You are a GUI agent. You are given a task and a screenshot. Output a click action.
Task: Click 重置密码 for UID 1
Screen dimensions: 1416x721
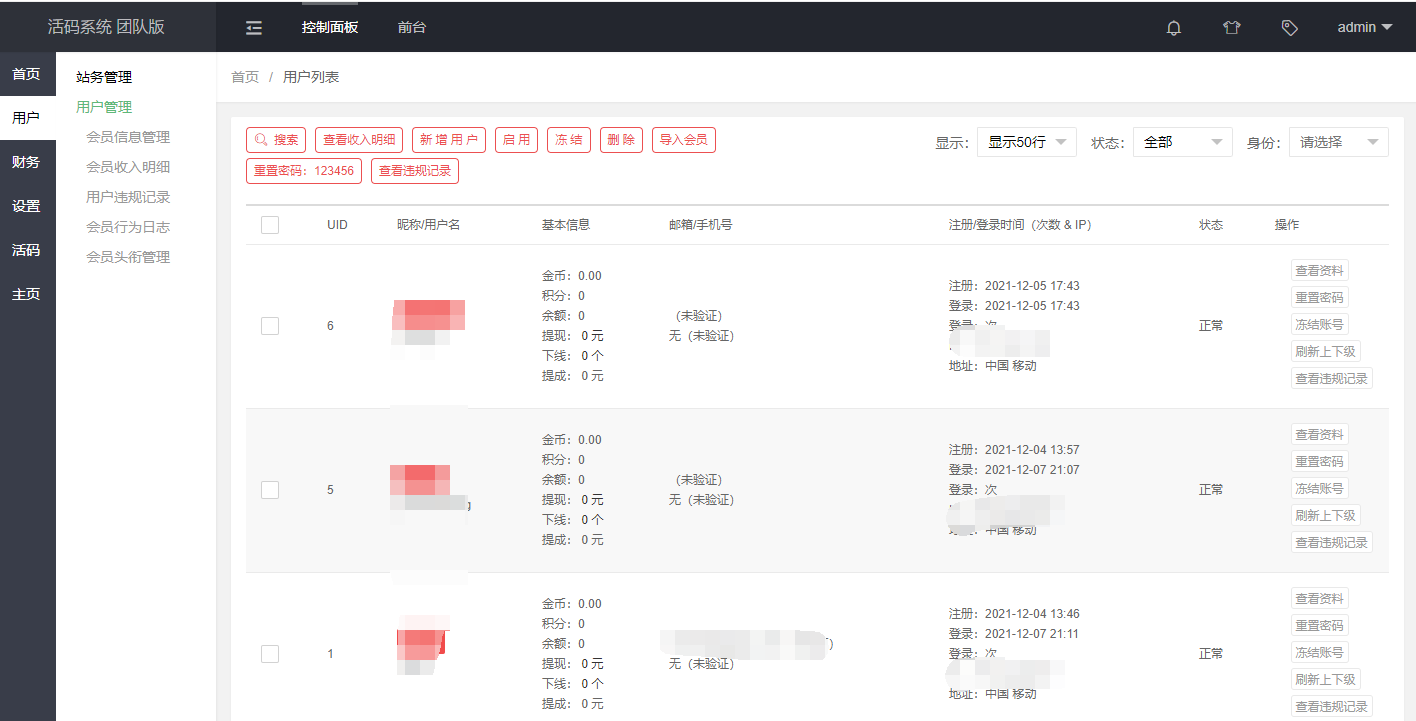pos(1320,625)
